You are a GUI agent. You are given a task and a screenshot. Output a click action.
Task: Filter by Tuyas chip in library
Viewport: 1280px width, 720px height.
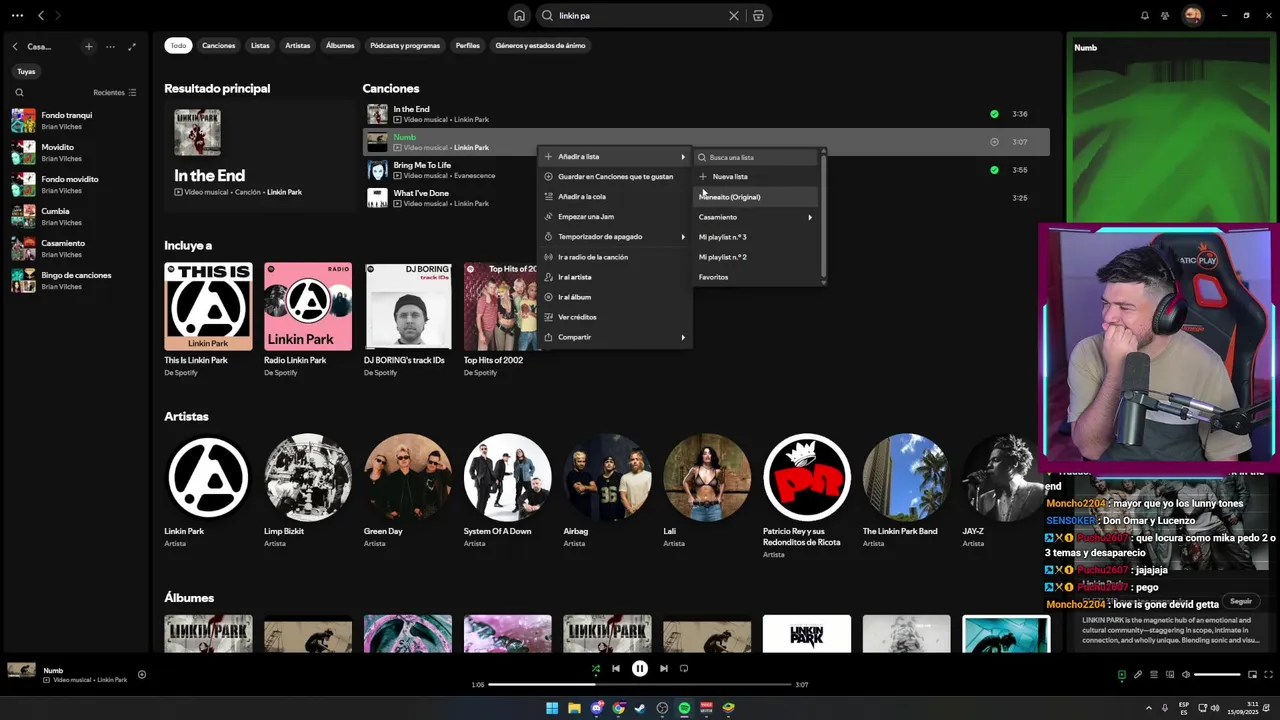(x=26, y=72)
